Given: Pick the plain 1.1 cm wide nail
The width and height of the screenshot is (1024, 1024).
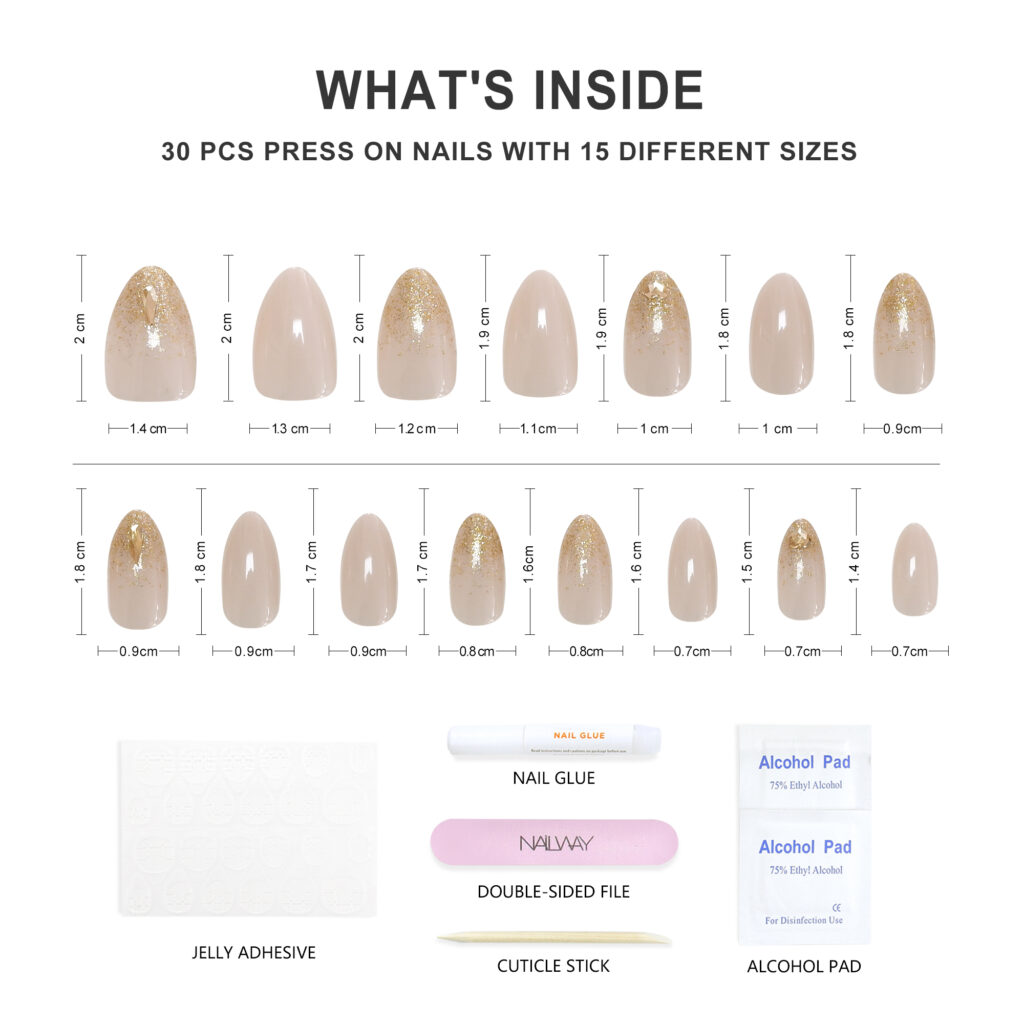Looking at the screenshot, I should 540,334.
